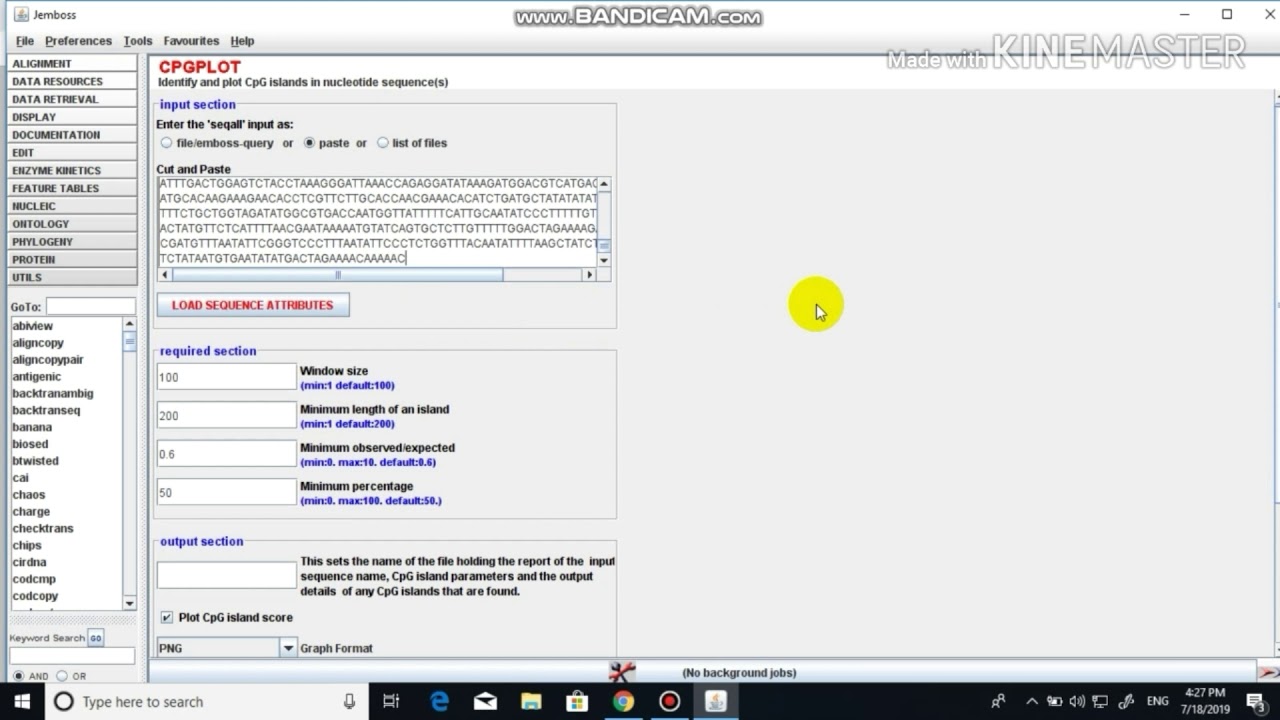The width and height of the screenshot is (1280, 720).
Task: Click the sequence box vertical scrollbar thumb
Action: click(603, 245)
